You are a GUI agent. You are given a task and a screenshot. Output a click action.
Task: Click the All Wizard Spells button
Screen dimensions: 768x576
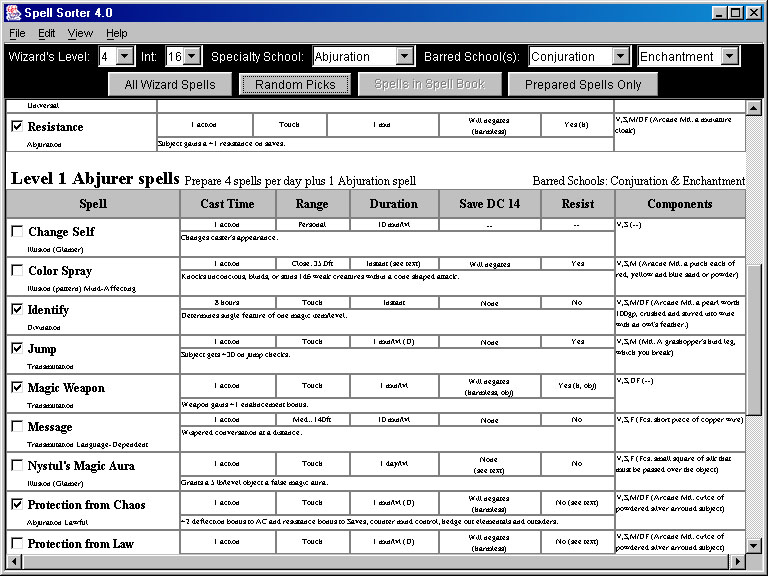coord(169,84)
